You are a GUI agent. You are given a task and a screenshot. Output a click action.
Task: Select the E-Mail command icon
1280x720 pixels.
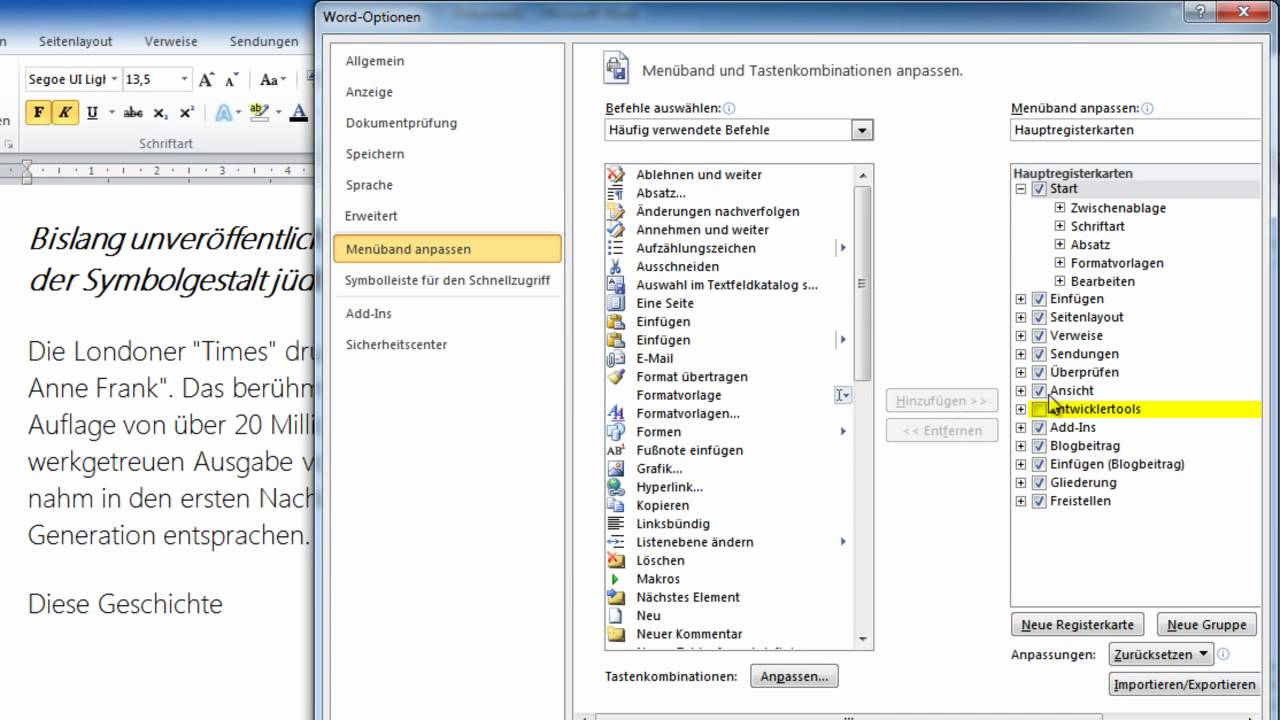point(616,358)
